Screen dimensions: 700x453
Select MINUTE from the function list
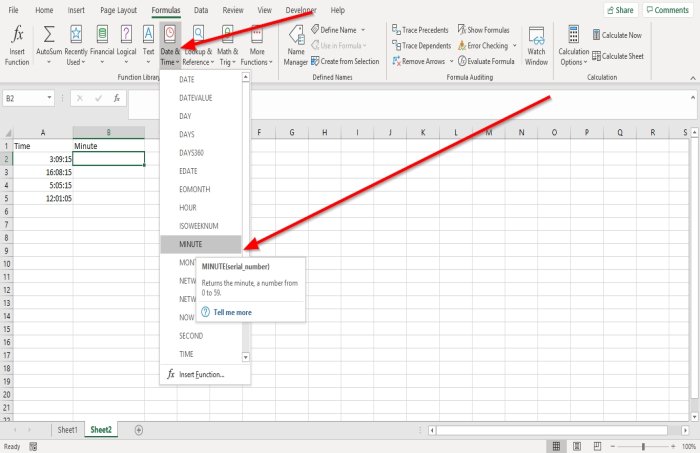point(201,244)
